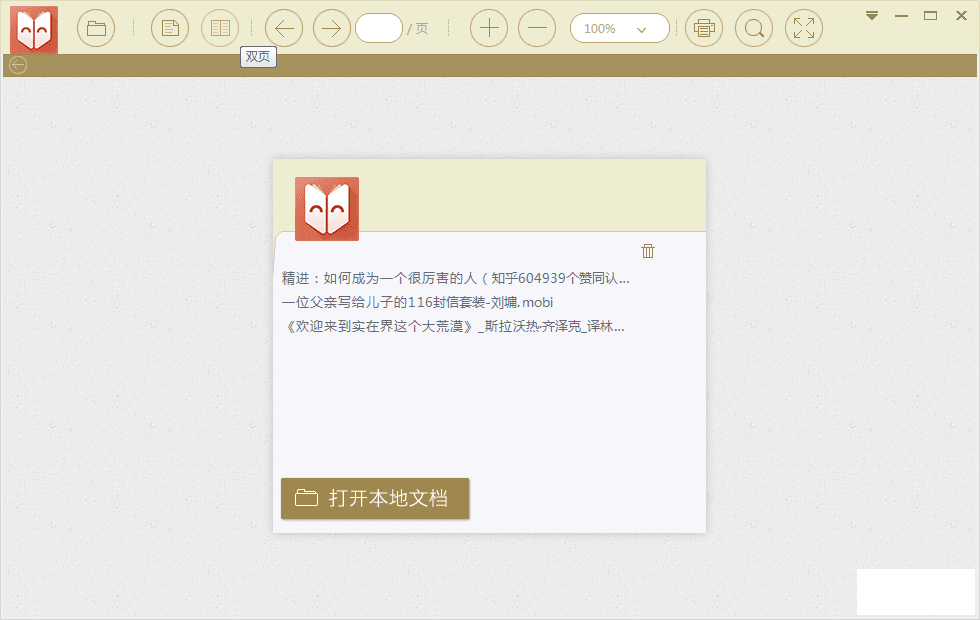Enter fullscreen mode with expand icon

point(804,28)
